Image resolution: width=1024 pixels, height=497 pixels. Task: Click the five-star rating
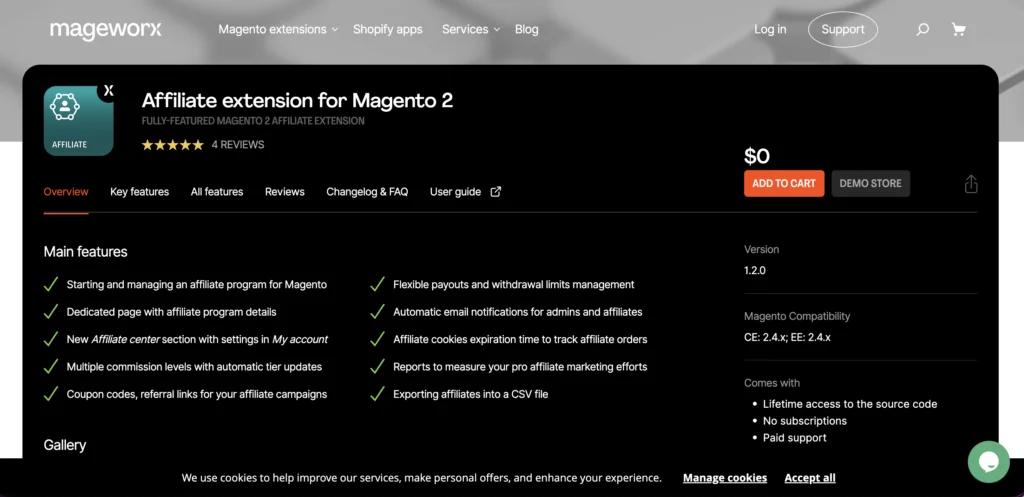[172, 145]
